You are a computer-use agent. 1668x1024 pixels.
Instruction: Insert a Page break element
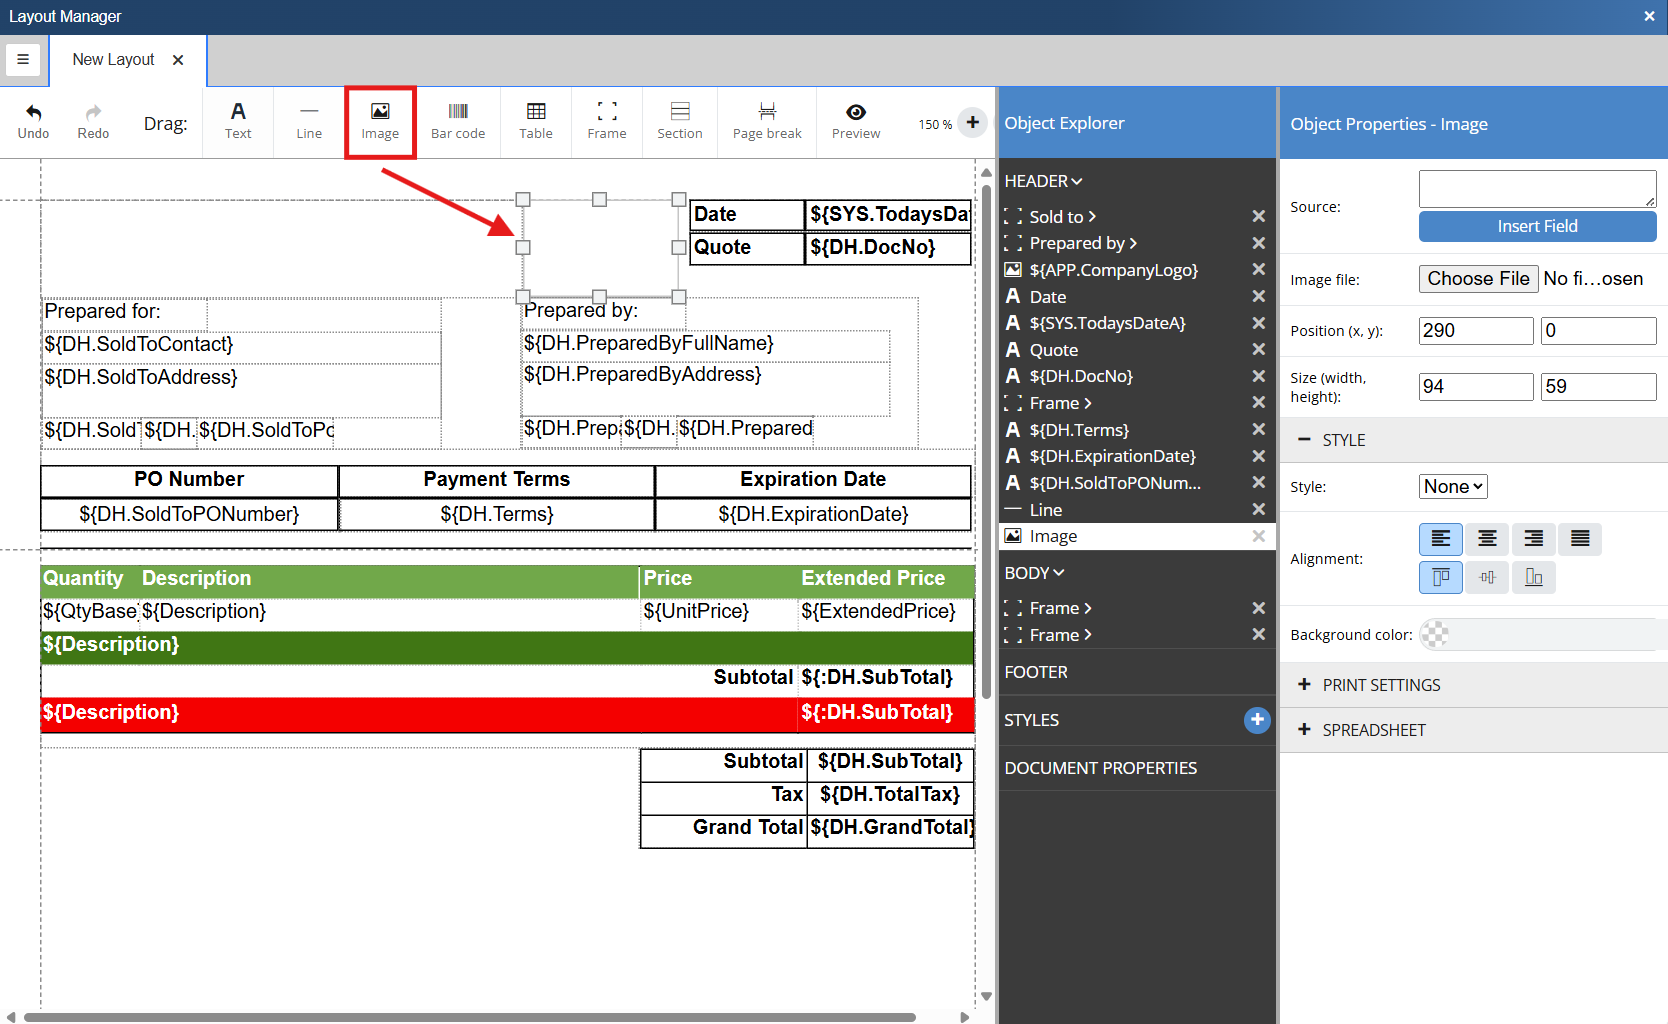pyautogui.click(x=767, y=121)
